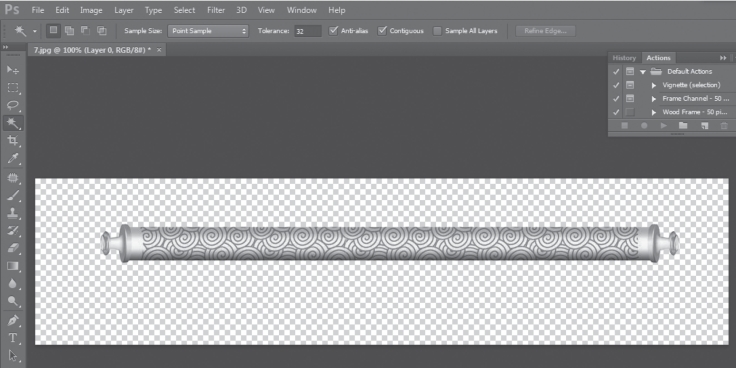Image resolution: width=736 pixels, height=368 pixels.
Task: Disable the Contiguous checkbox
Action: click(x=382, y=31)
